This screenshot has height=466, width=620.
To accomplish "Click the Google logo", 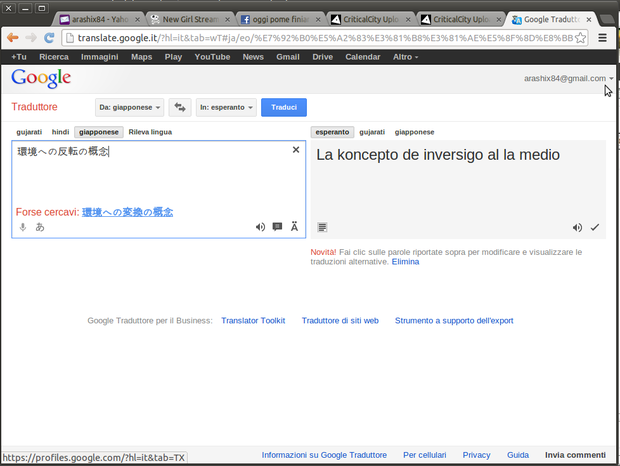I will 41,78.
